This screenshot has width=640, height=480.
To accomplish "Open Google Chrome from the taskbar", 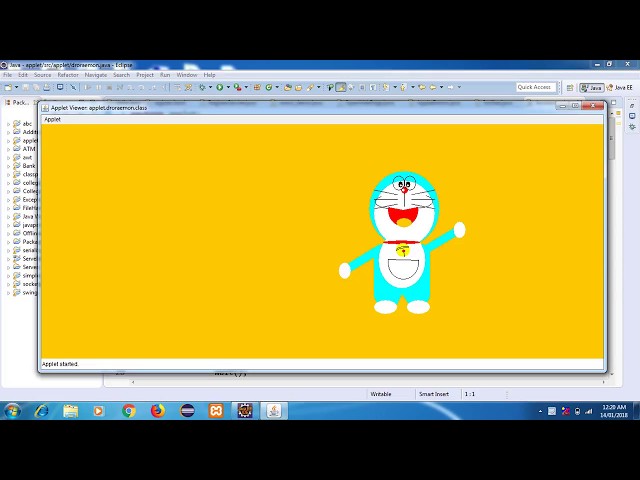I will [129, 411].
